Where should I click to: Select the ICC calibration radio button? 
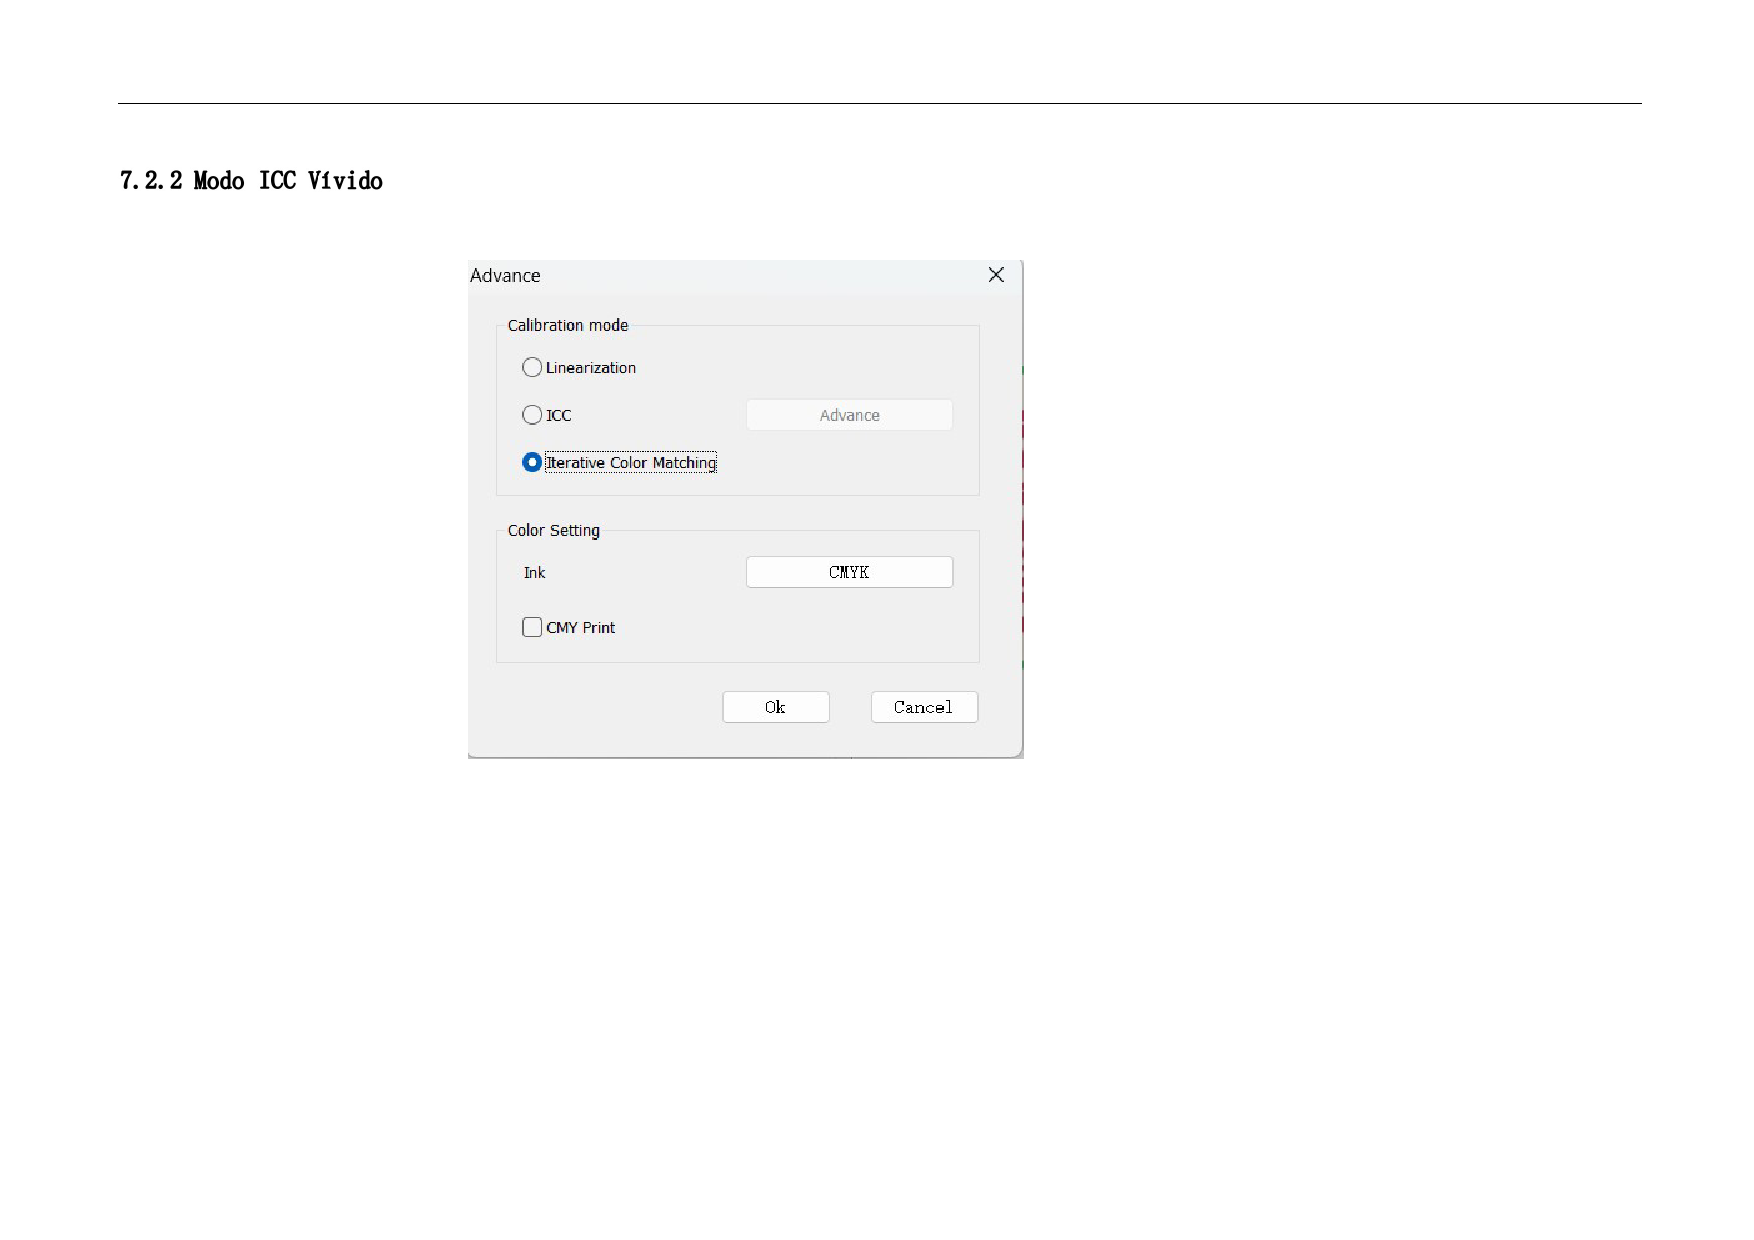coord(532,415)
